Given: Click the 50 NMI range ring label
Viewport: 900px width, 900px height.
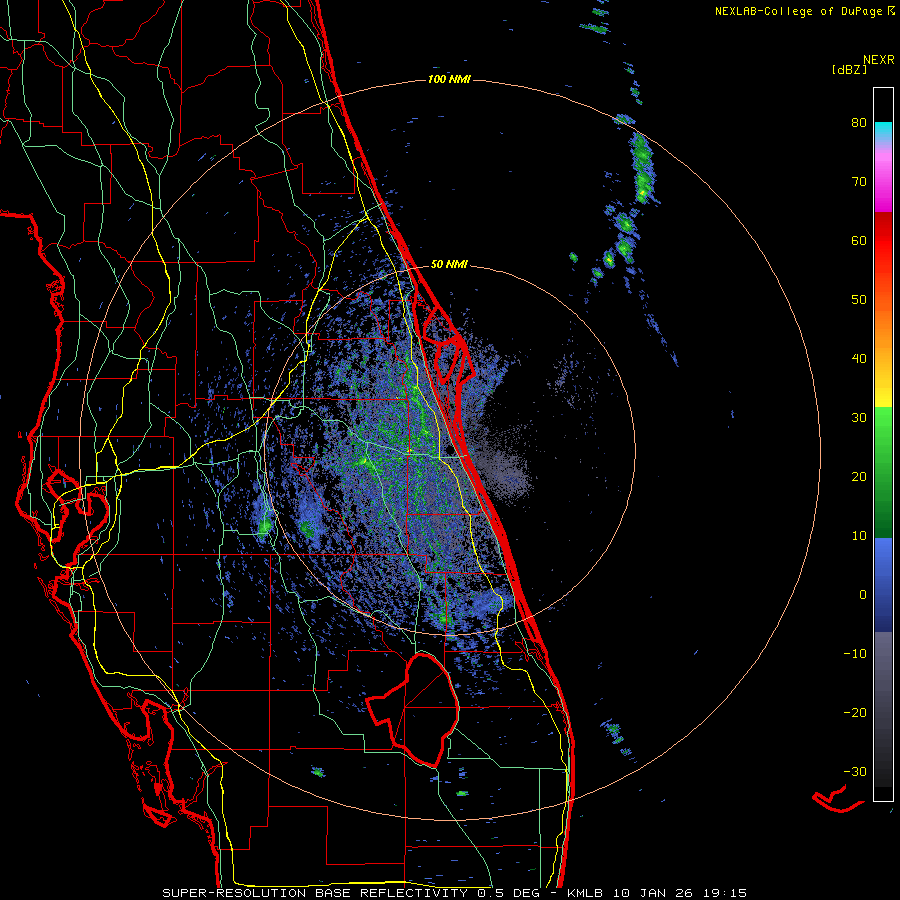Looking at the screenshot, I should click(x=449, y=265).
